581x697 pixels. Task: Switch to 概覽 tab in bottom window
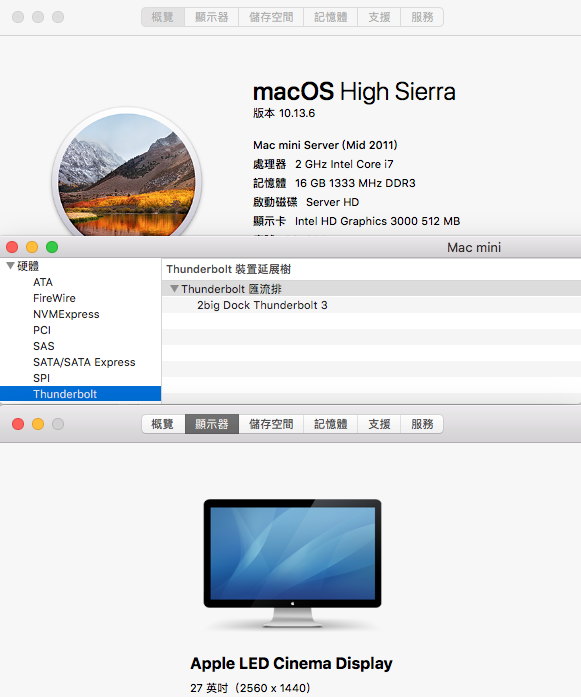[x=163, y=424]
